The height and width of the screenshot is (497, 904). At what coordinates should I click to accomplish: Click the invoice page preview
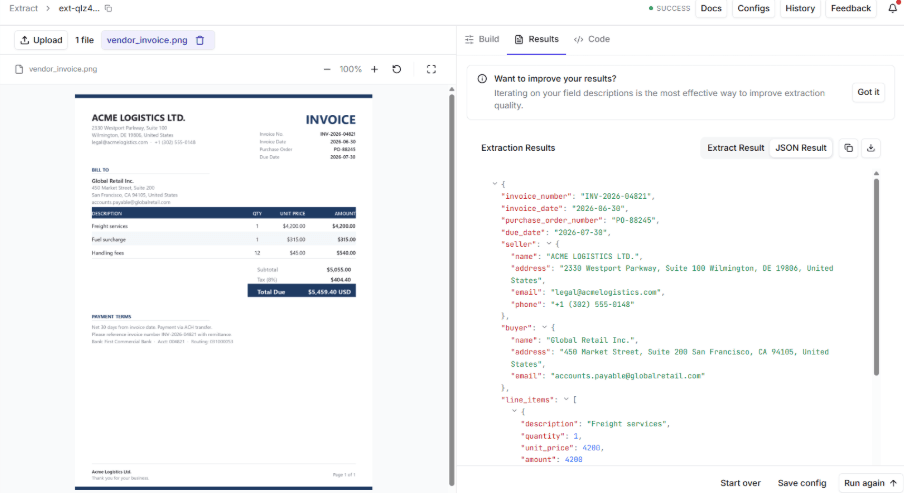point(224,292)
